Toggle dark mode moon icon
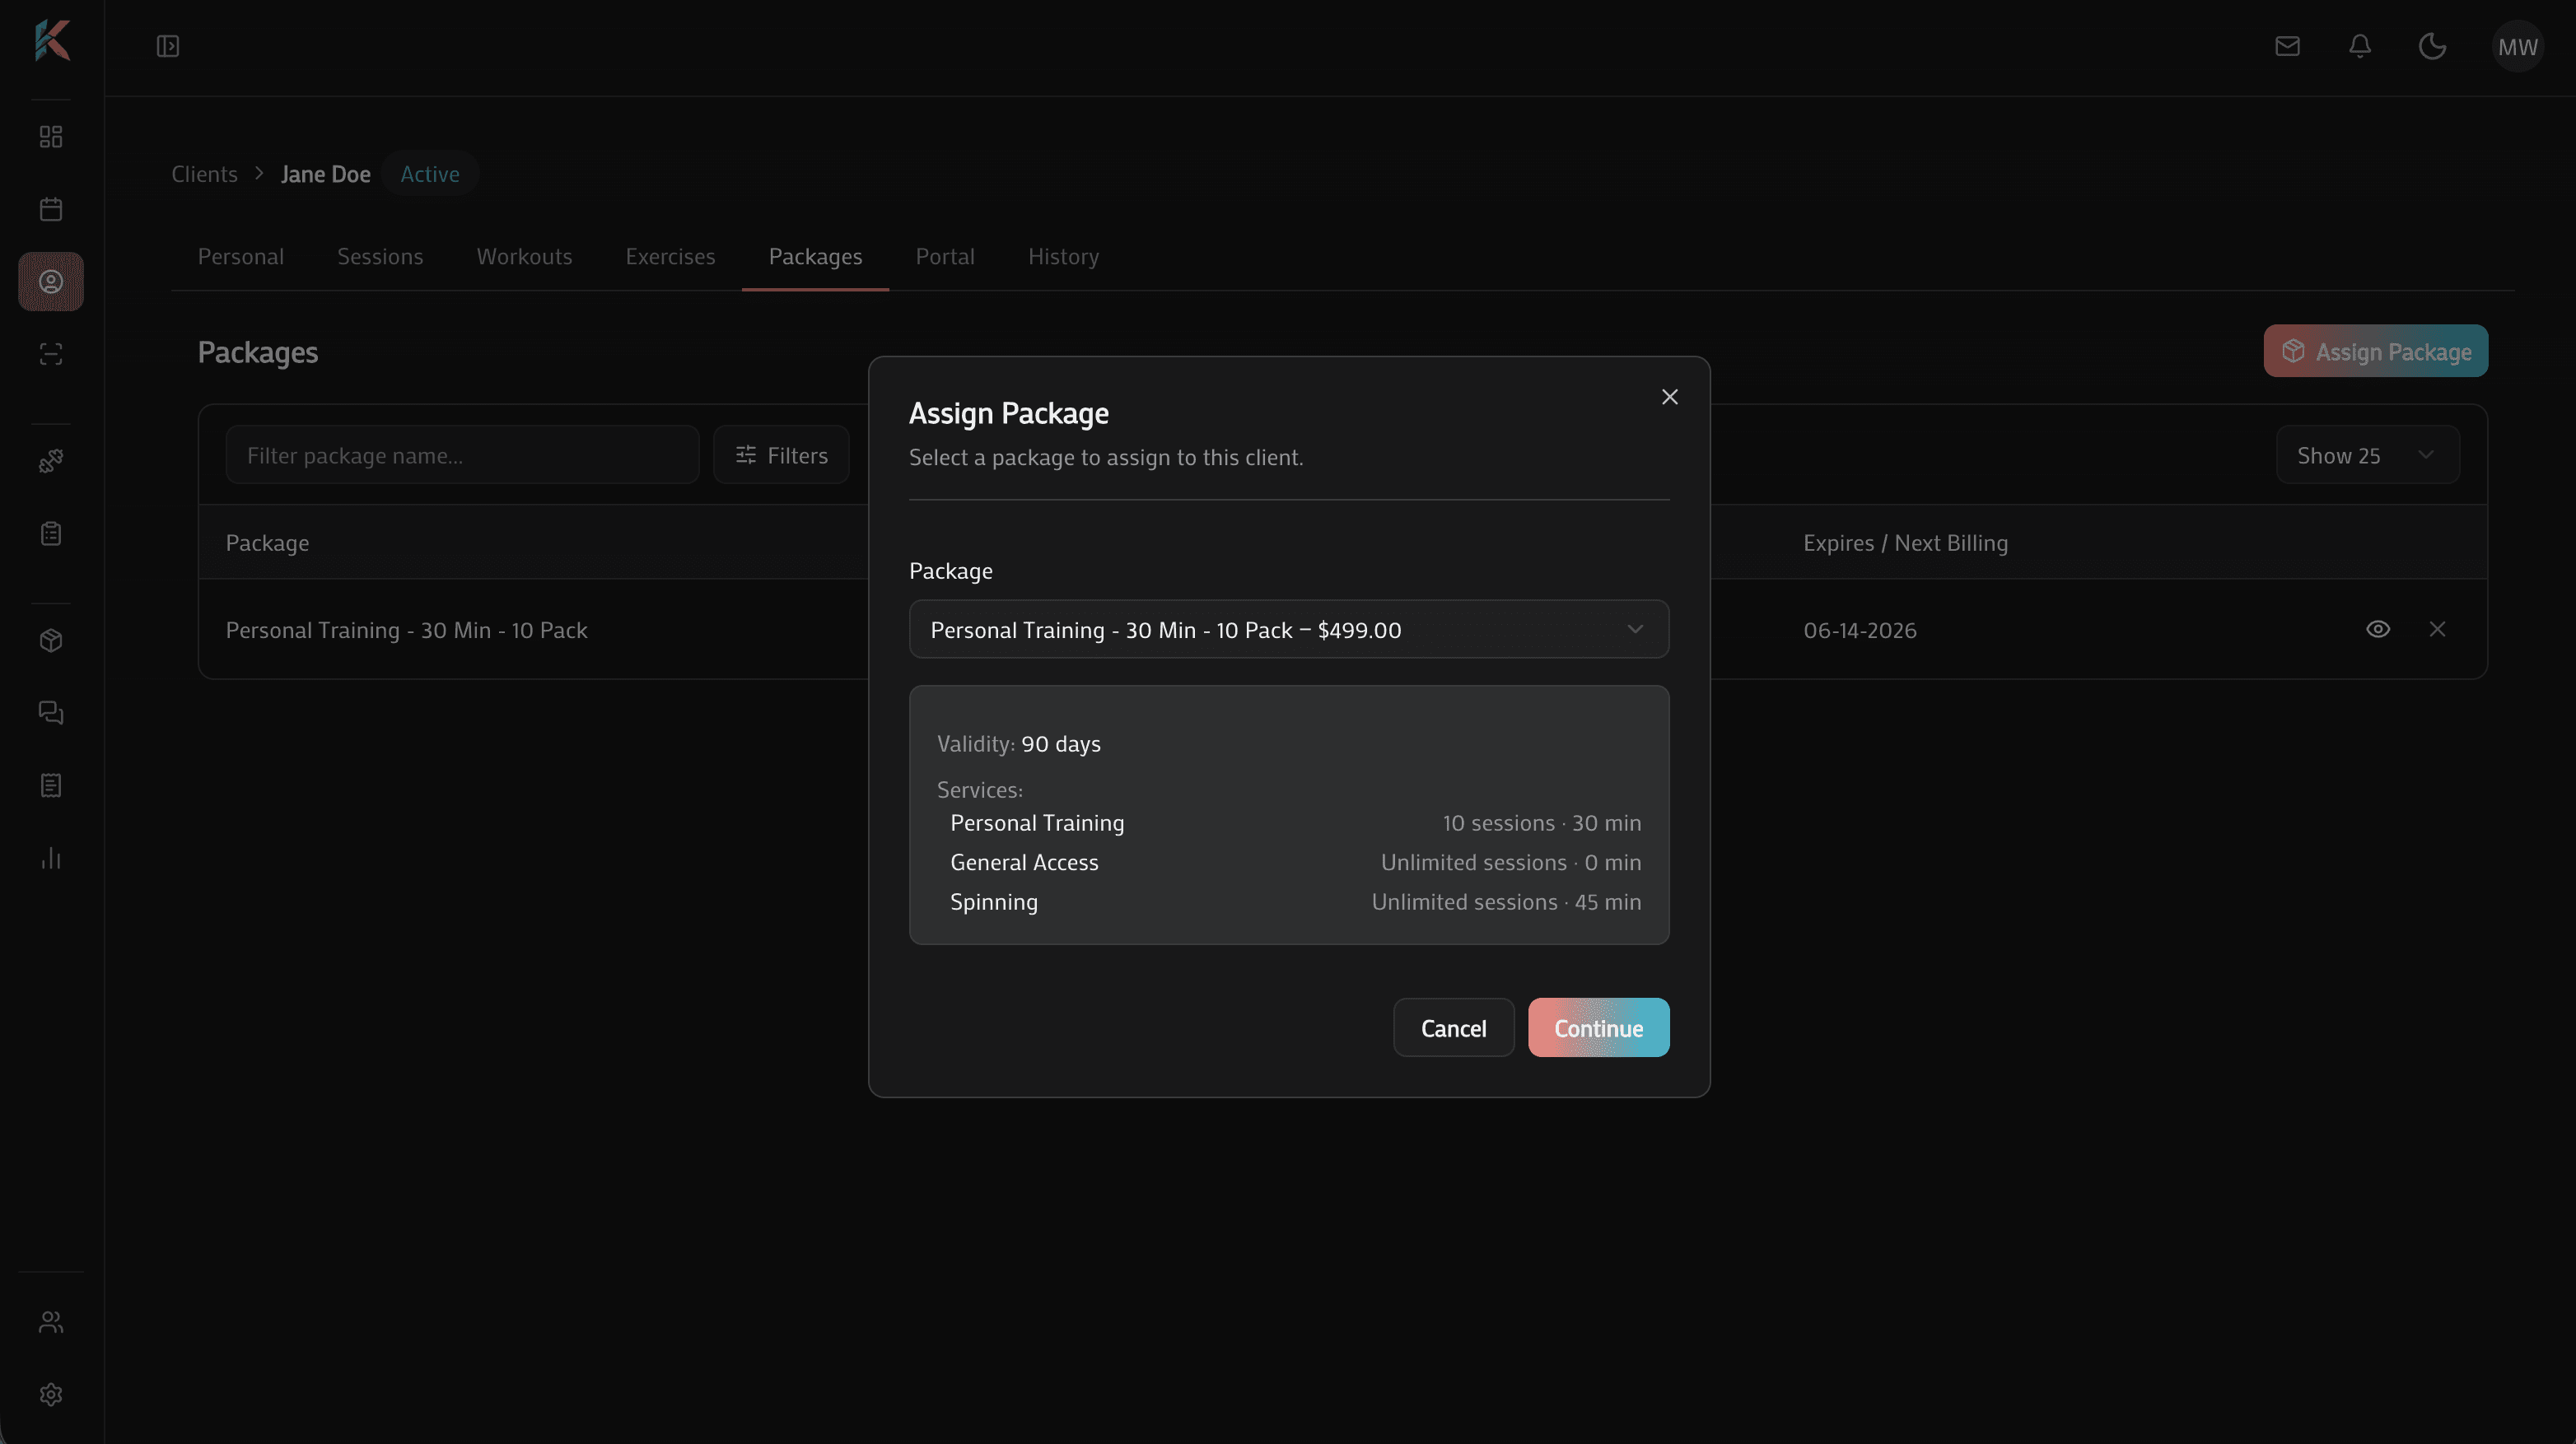This screenshot has width=2576, height=1444. (x=2432, y=46)
